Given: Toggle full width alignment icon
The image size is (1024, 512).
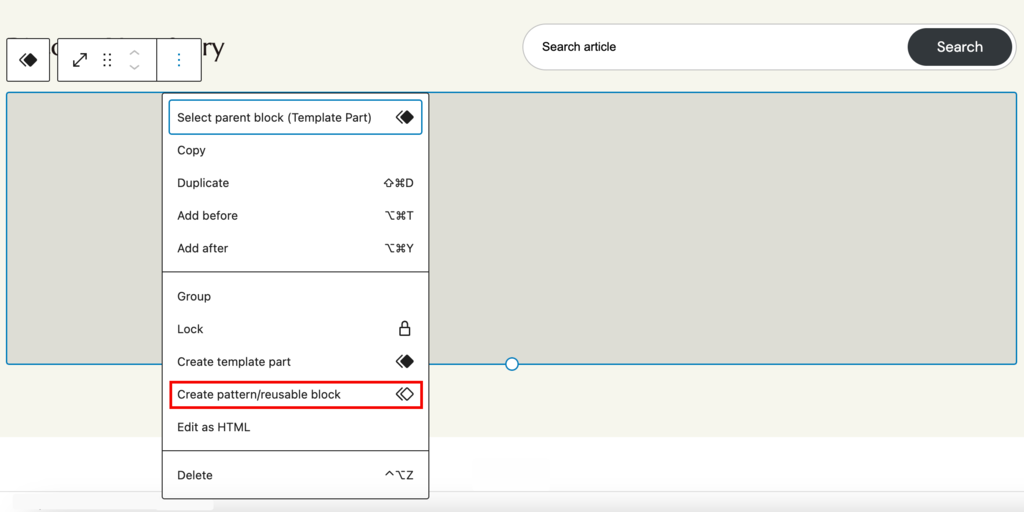Looking at the screenshot, I should click(x=80, y=60).
